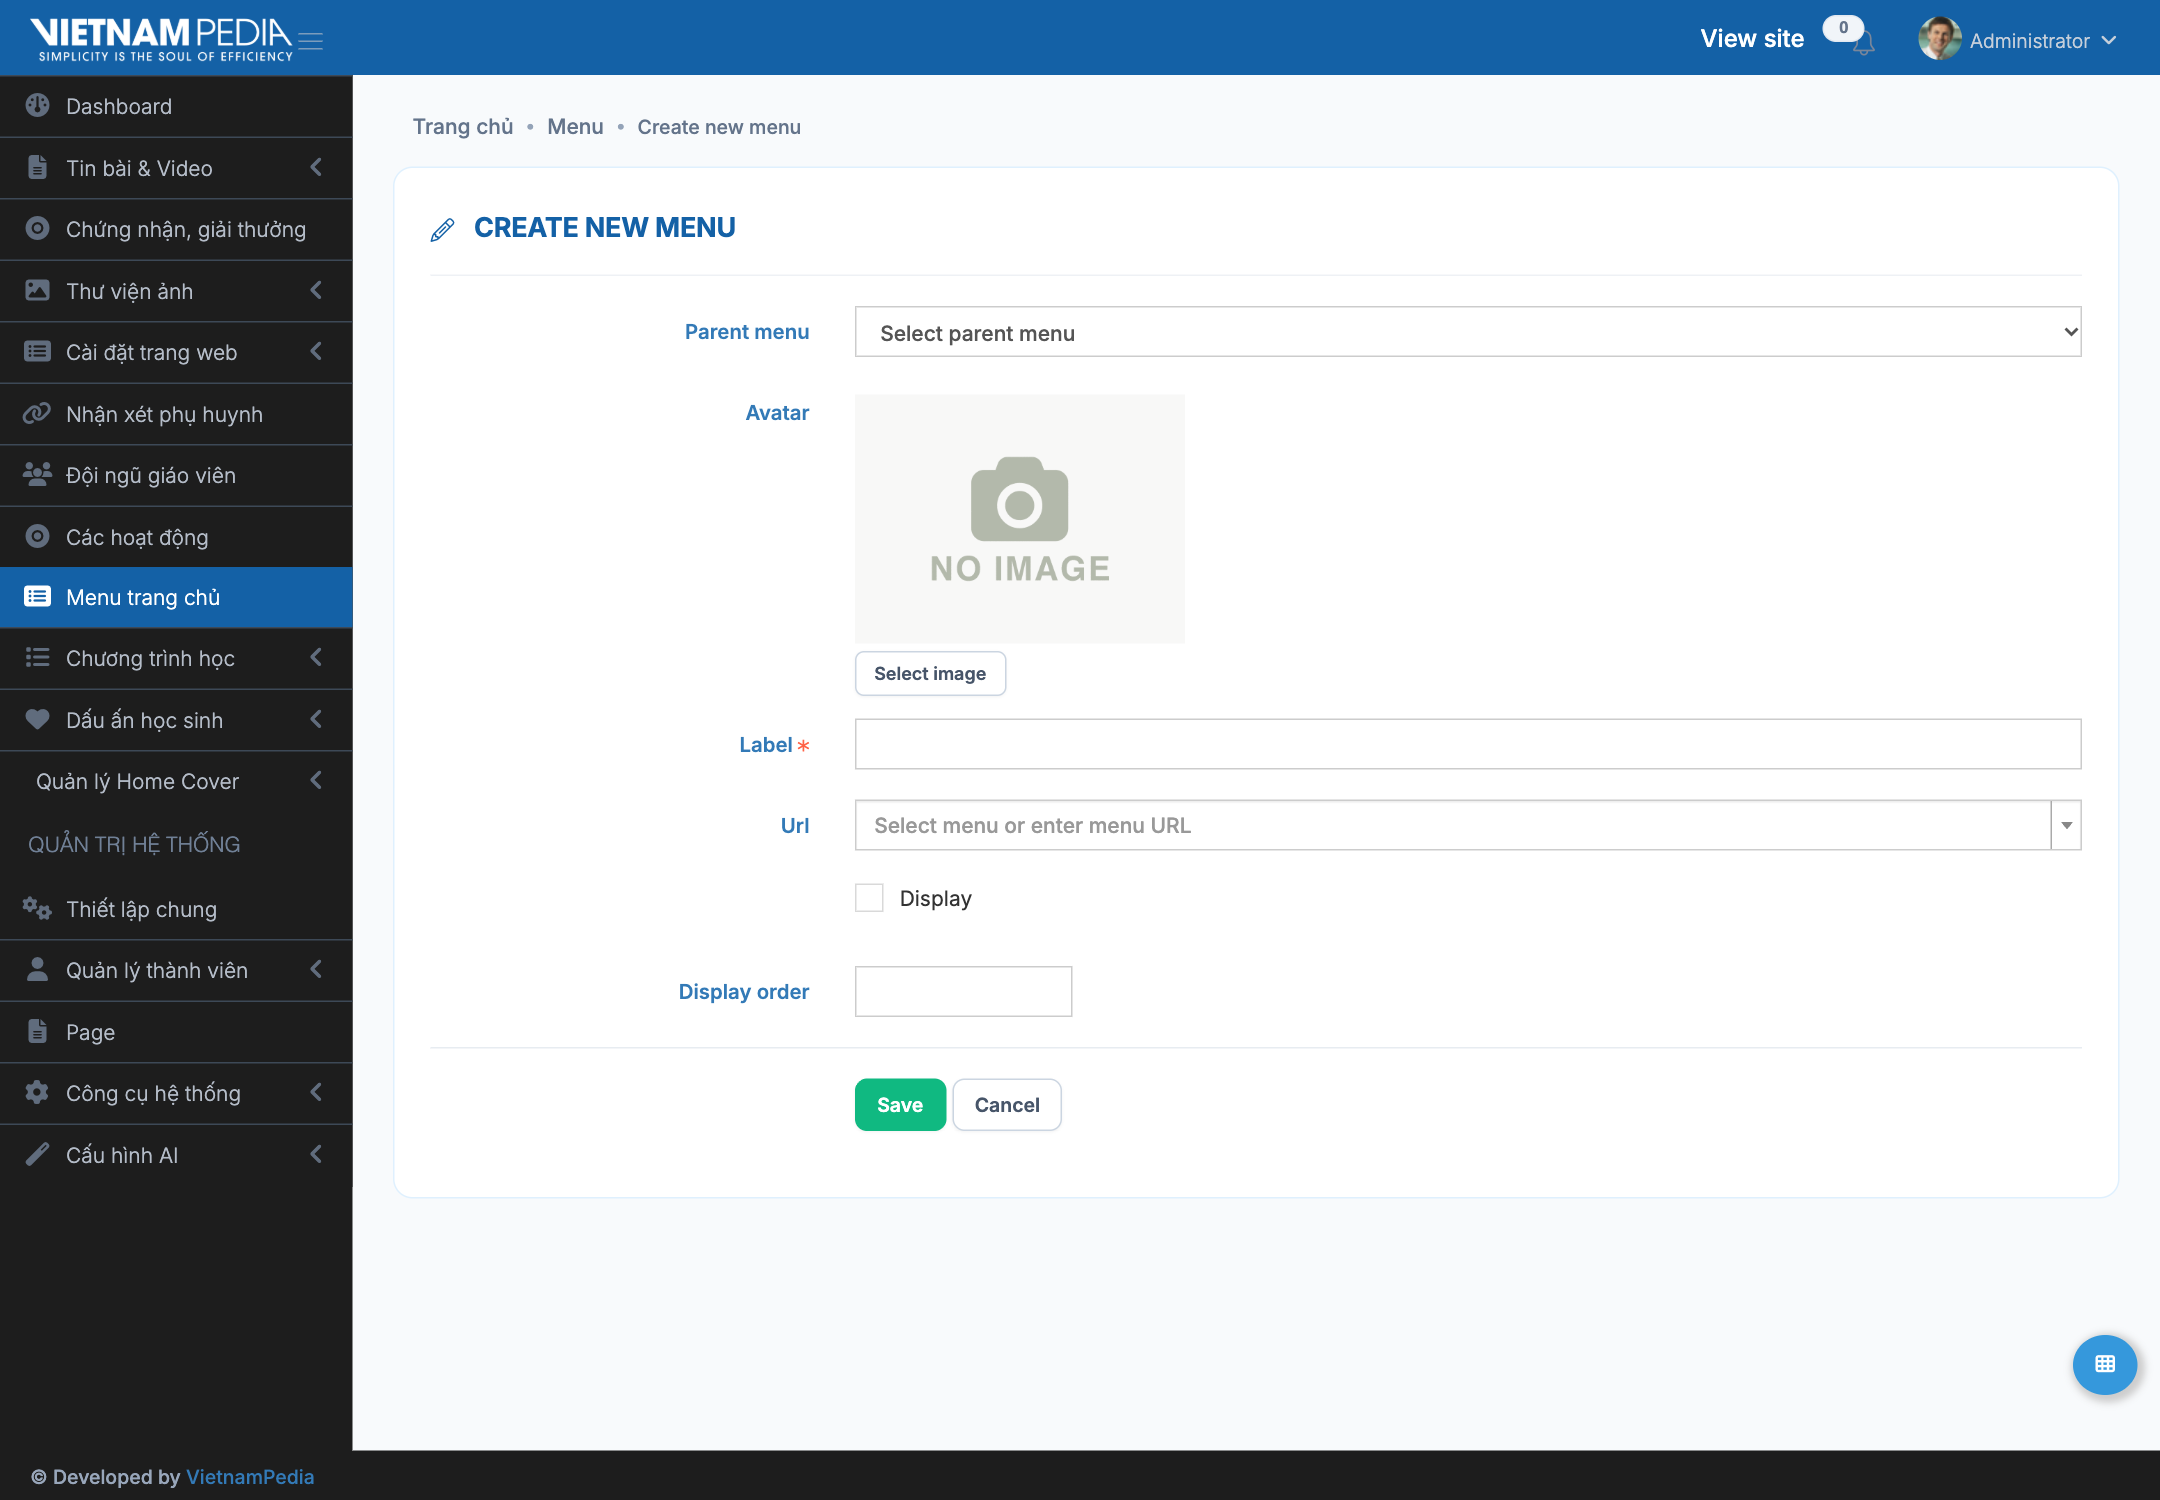Viewport: 2160px width, 1500px height.
Task: Click the Dấu ấn học sinh heart icon
Action: 37,720
